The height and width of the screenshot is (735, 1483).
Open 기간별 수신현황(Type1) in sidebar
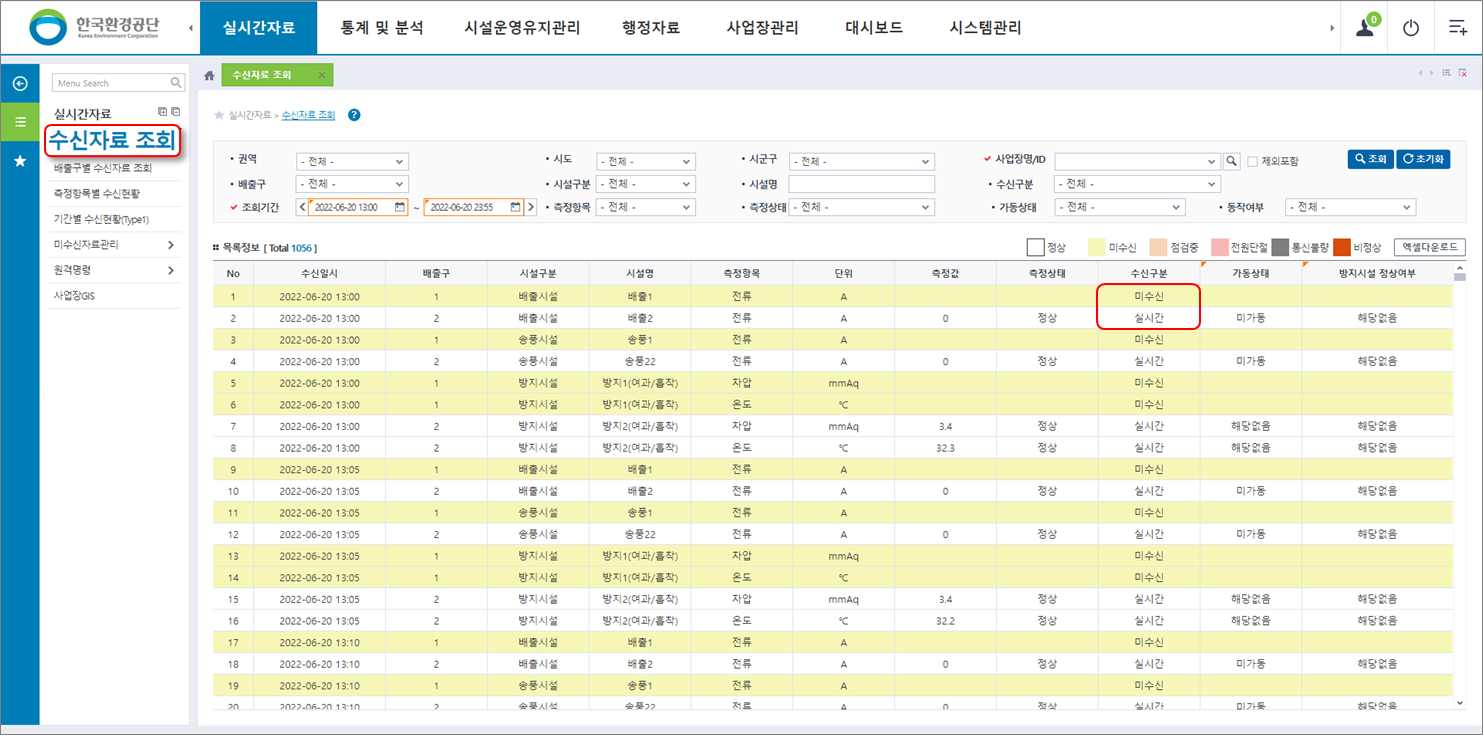(x=101, y=219)
